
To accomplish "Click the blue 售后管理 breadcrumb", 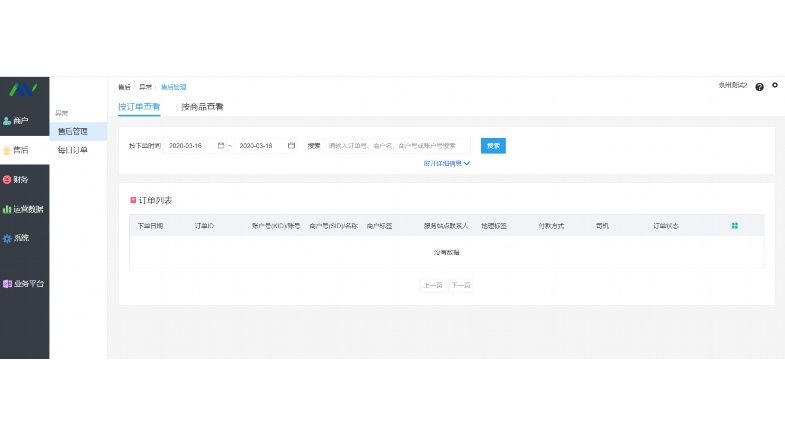I will pos(173,87).
